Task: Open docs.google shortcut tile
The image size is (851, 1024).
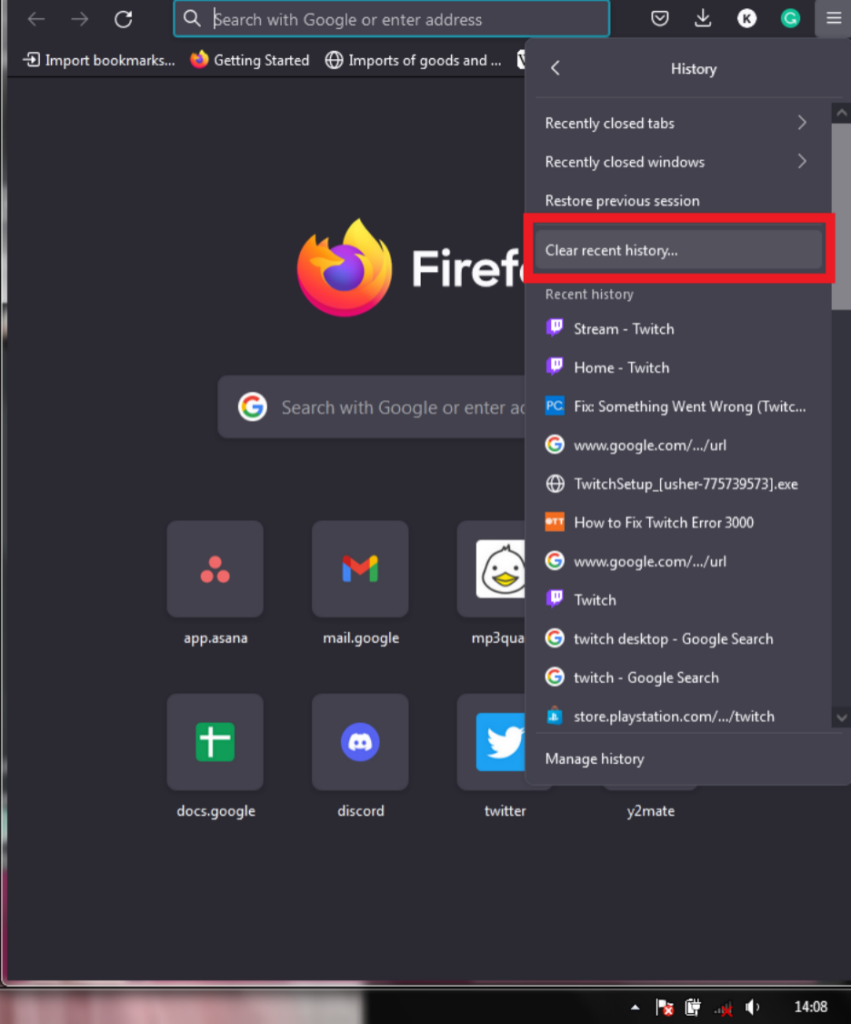Action: pos(216,742)
